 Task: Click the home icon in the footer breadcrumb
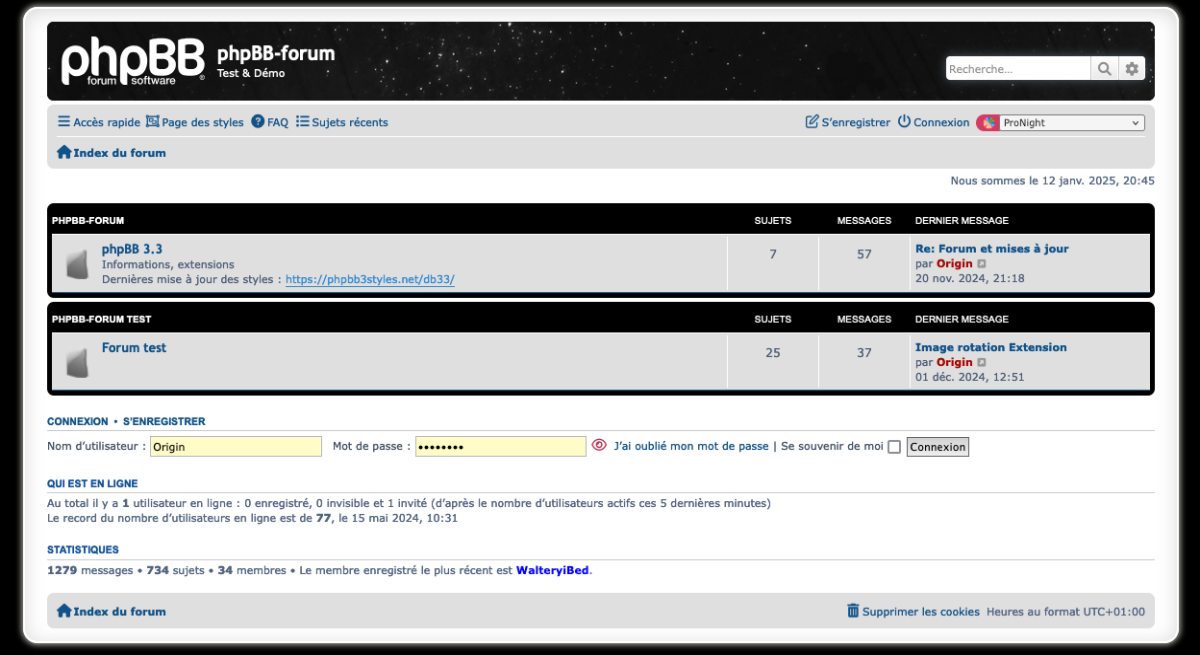[64, 611]
